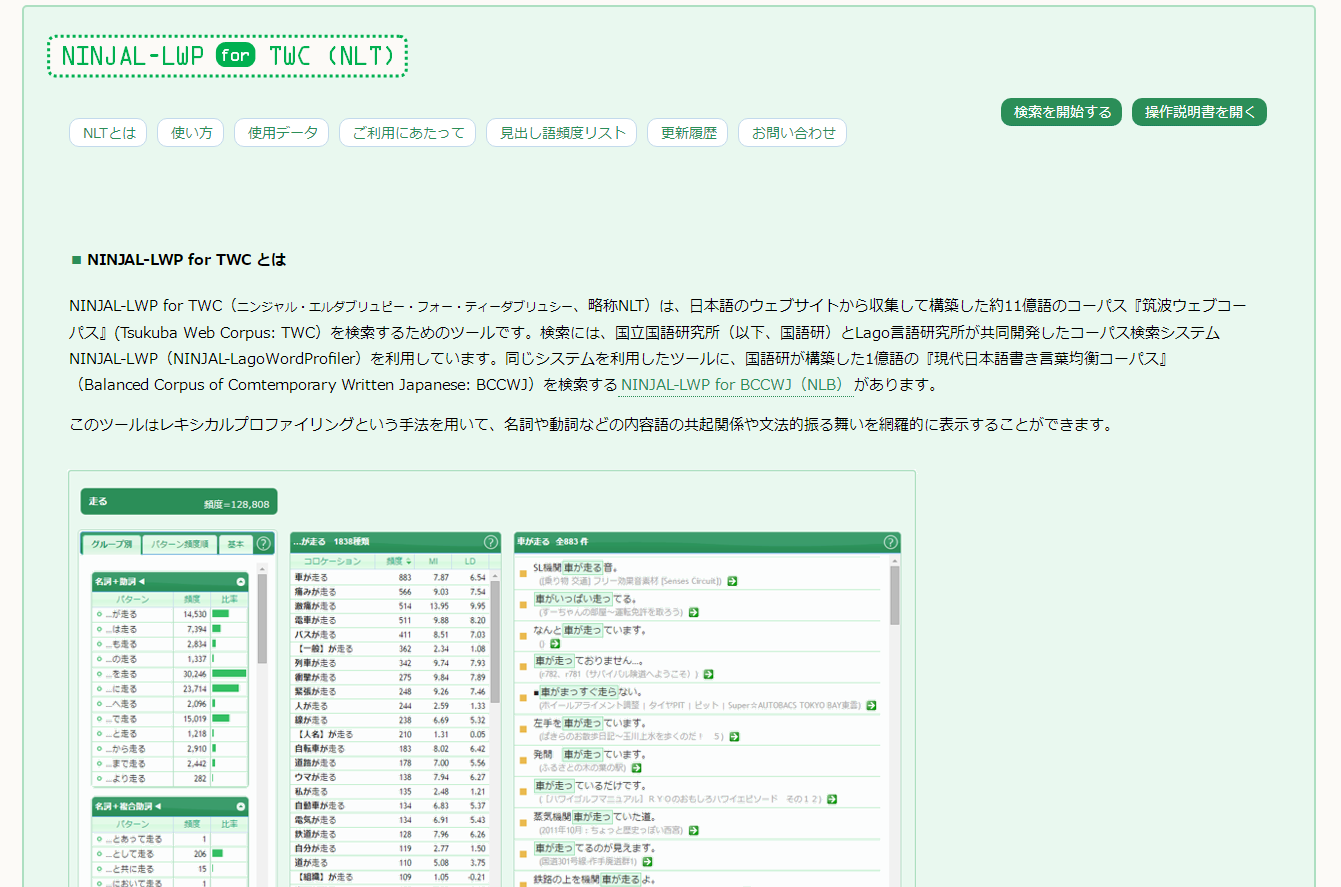The width and height of the screenshot is (1341, 887).
Task: Open source arrow under なんと車が走っています
Action: pyautogui.click(x=555, y=644)
